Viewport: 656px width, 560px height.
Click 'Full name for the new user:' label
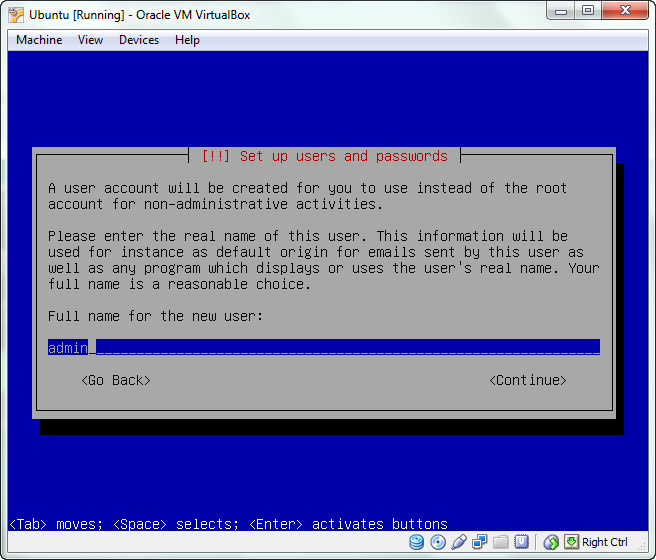155,316
